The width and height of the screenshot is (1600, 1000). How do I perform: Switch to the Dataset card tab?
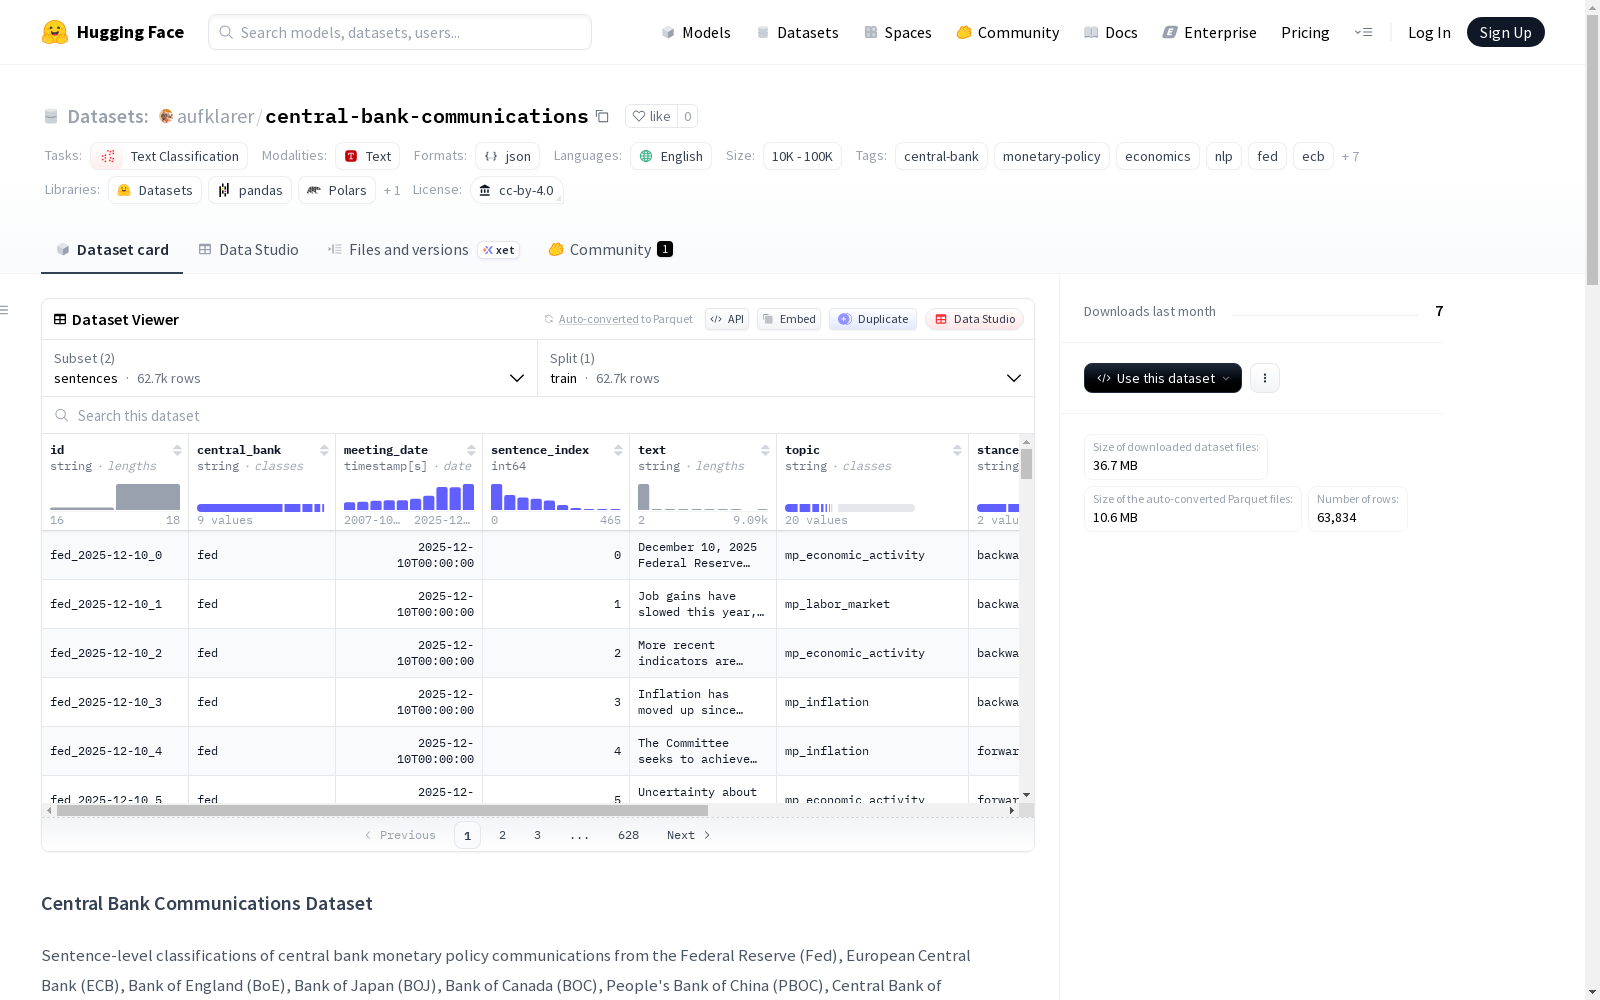click(112, 250)
